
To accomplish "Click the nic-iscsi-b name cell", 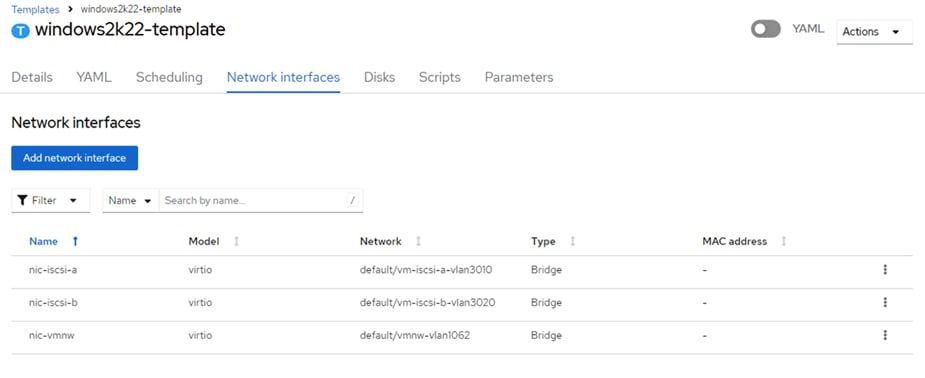I will [x=53, y=303].
